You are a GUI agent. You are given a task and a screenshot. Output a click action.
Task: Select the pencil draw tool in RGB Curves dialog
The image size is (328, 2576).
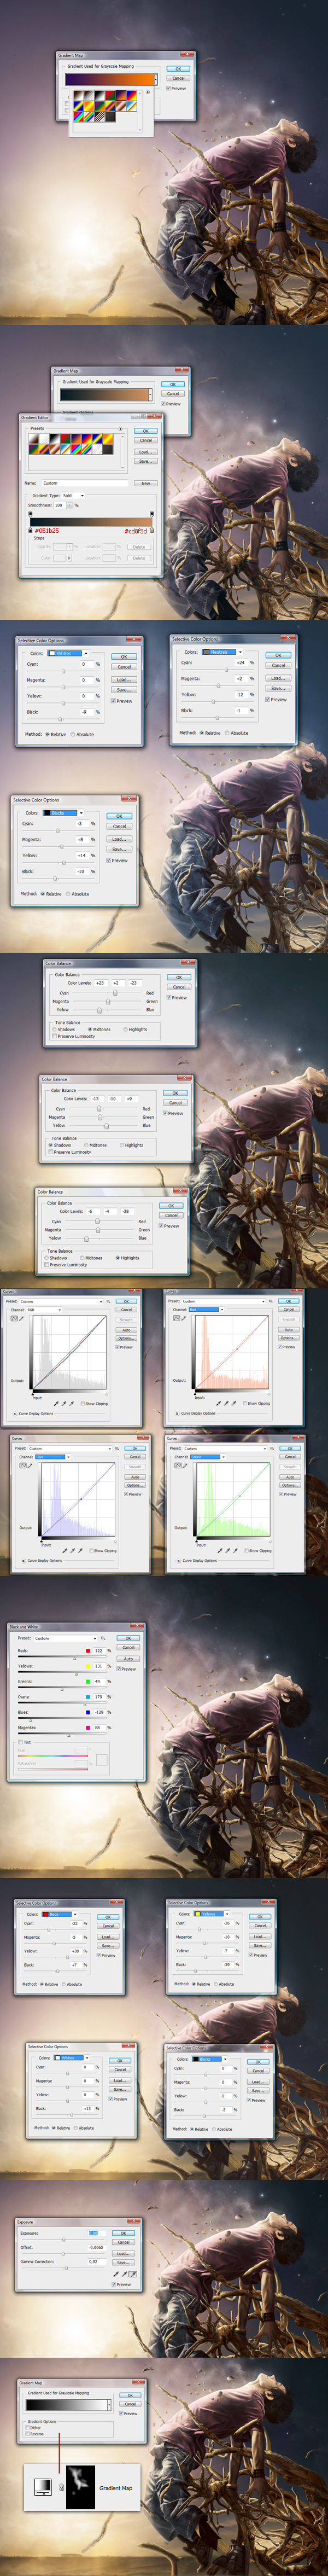point(21,1318)
